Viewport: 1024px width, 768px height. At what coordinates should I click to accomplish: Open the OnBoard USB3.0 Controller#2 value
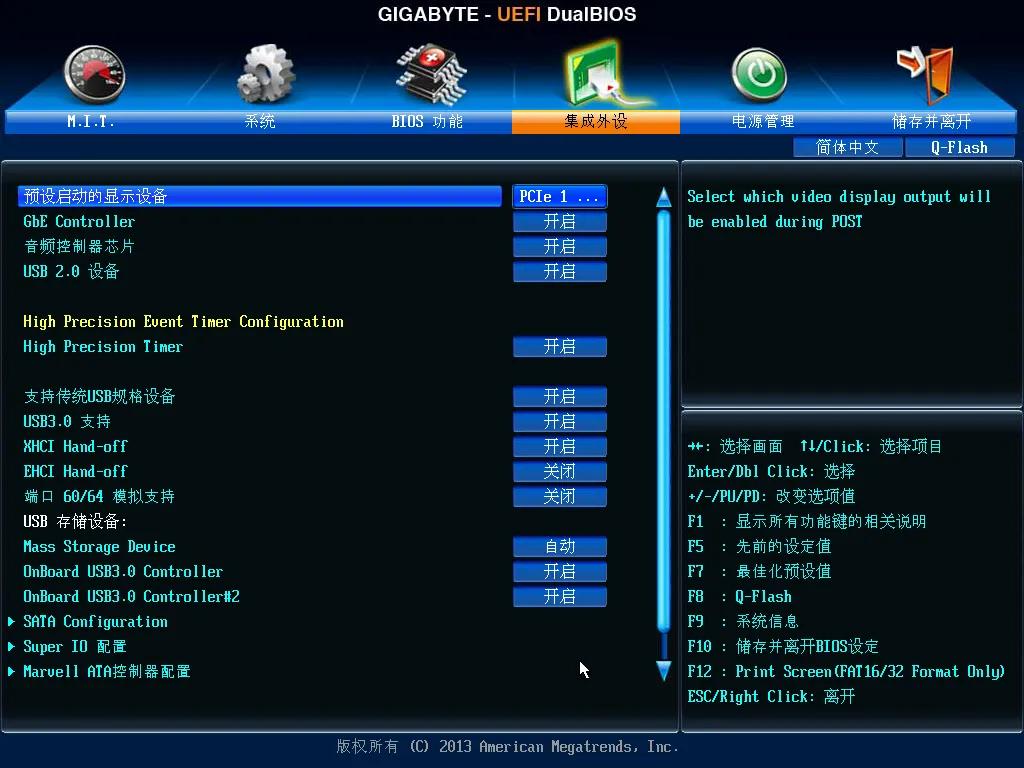(x=560, y=596)
